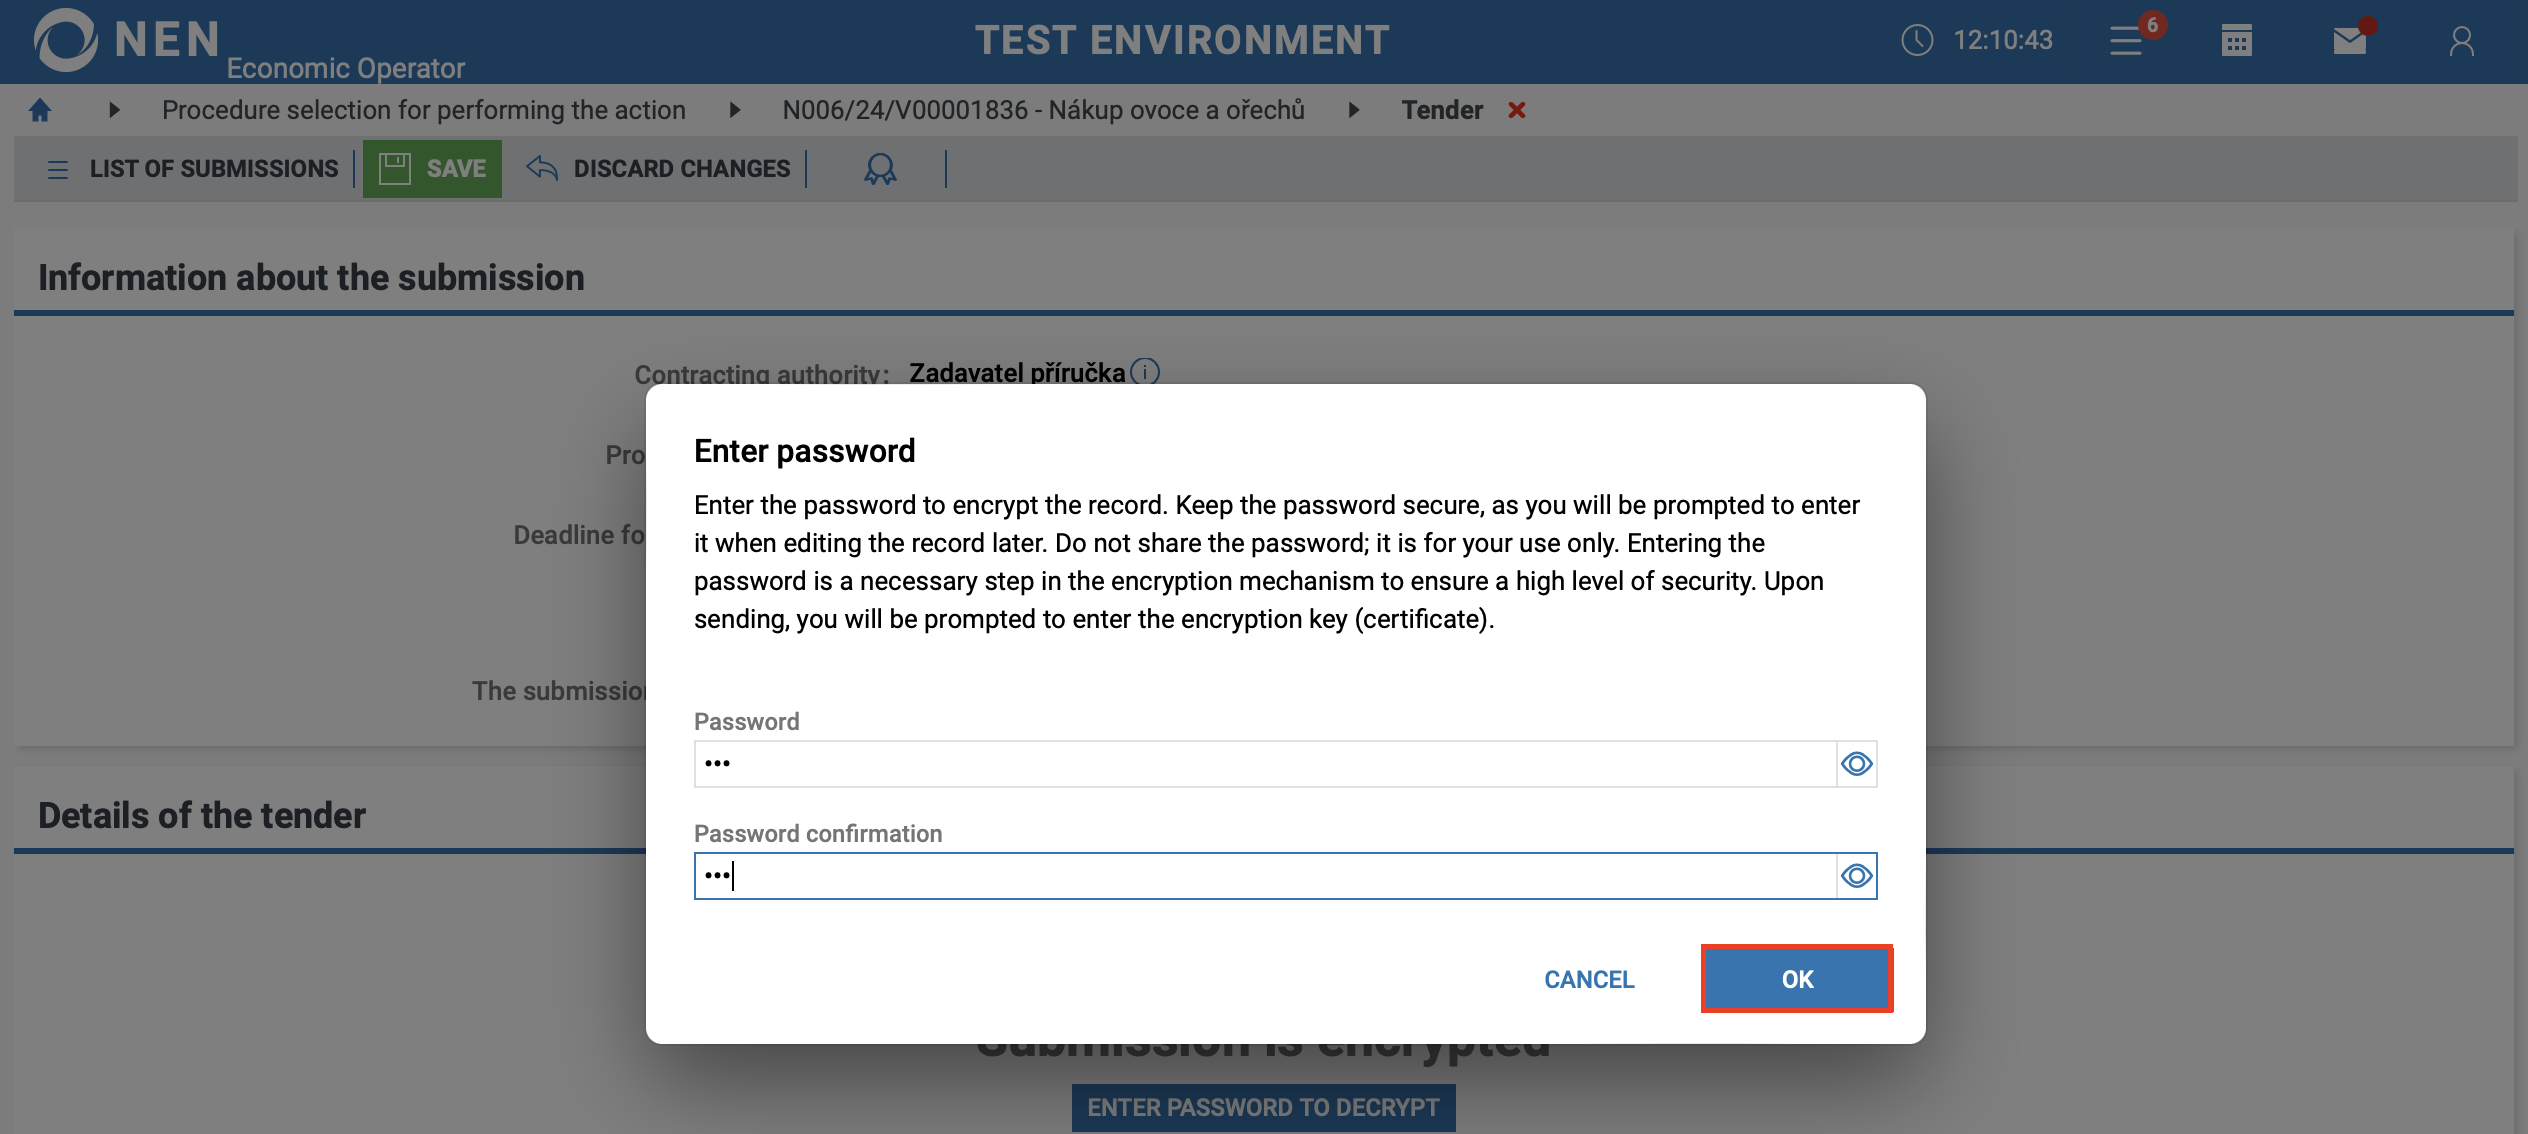The image size is (2528, 1134).
Task: Expand breadcrumb arrow before Tender
Action: tap(1354, 110)
